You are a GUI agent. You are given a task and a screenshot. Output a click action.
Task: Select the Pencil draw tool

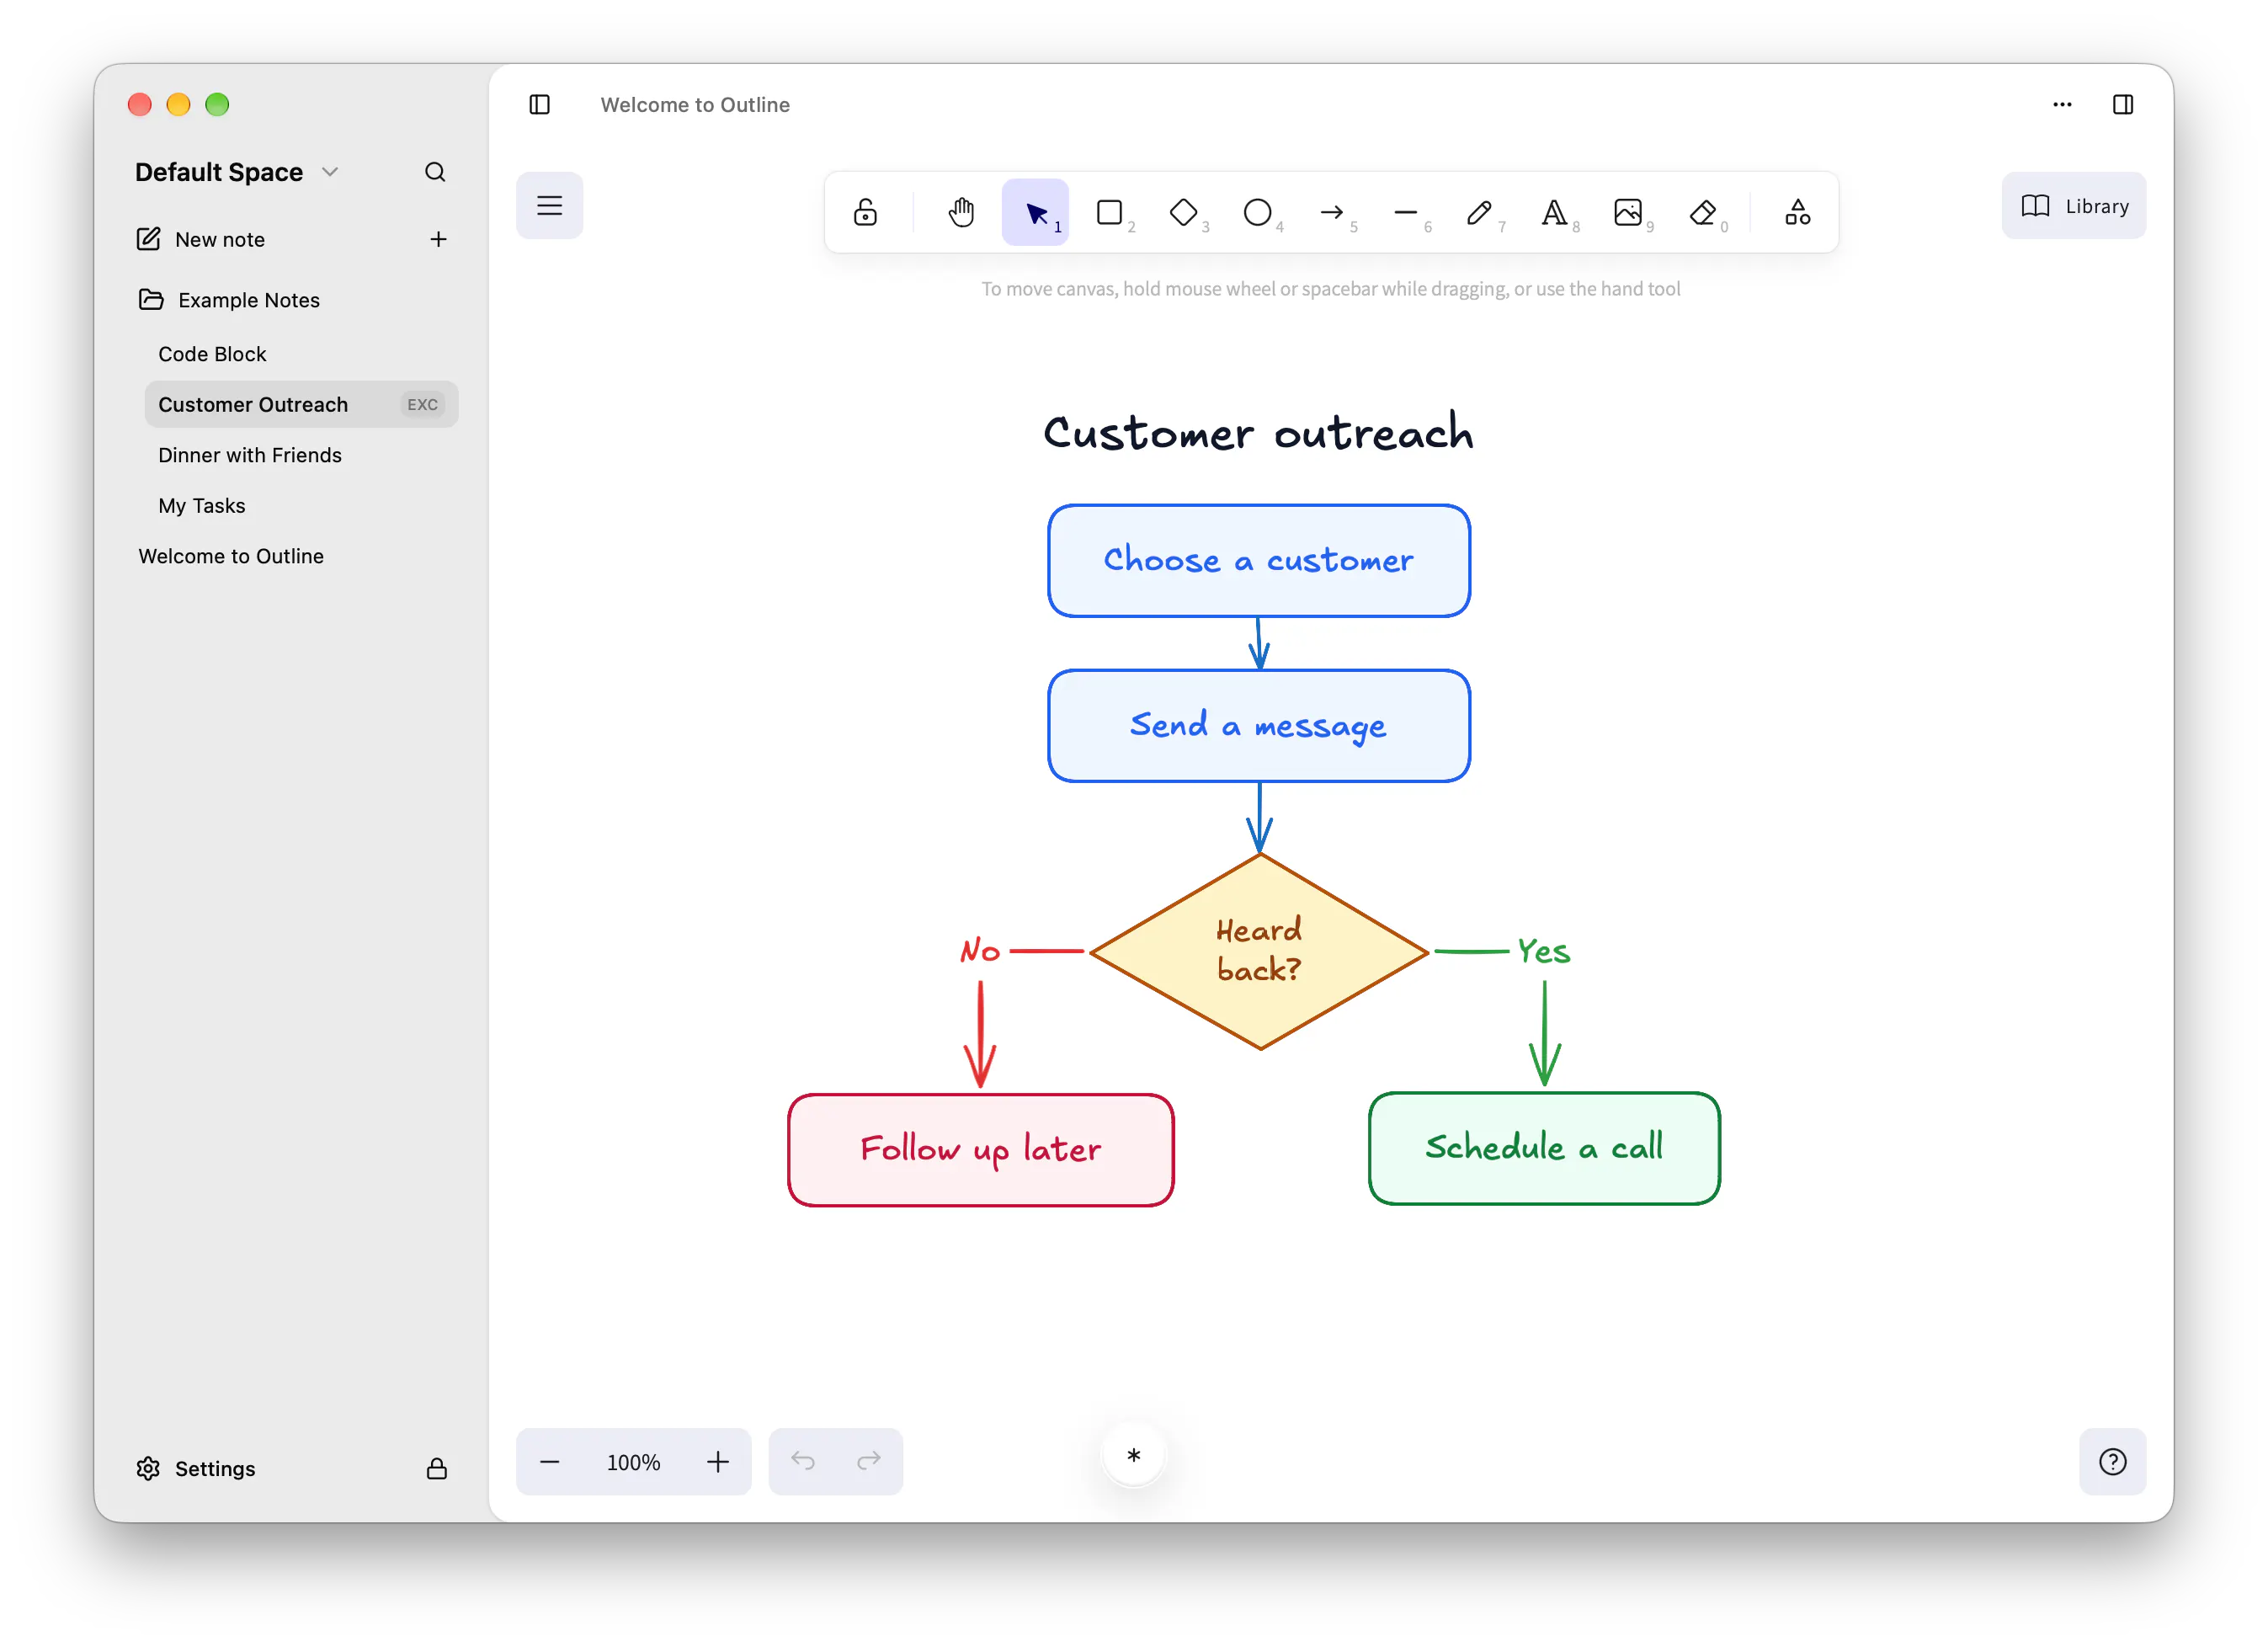pyautogui.click(x=1479, y=212)
